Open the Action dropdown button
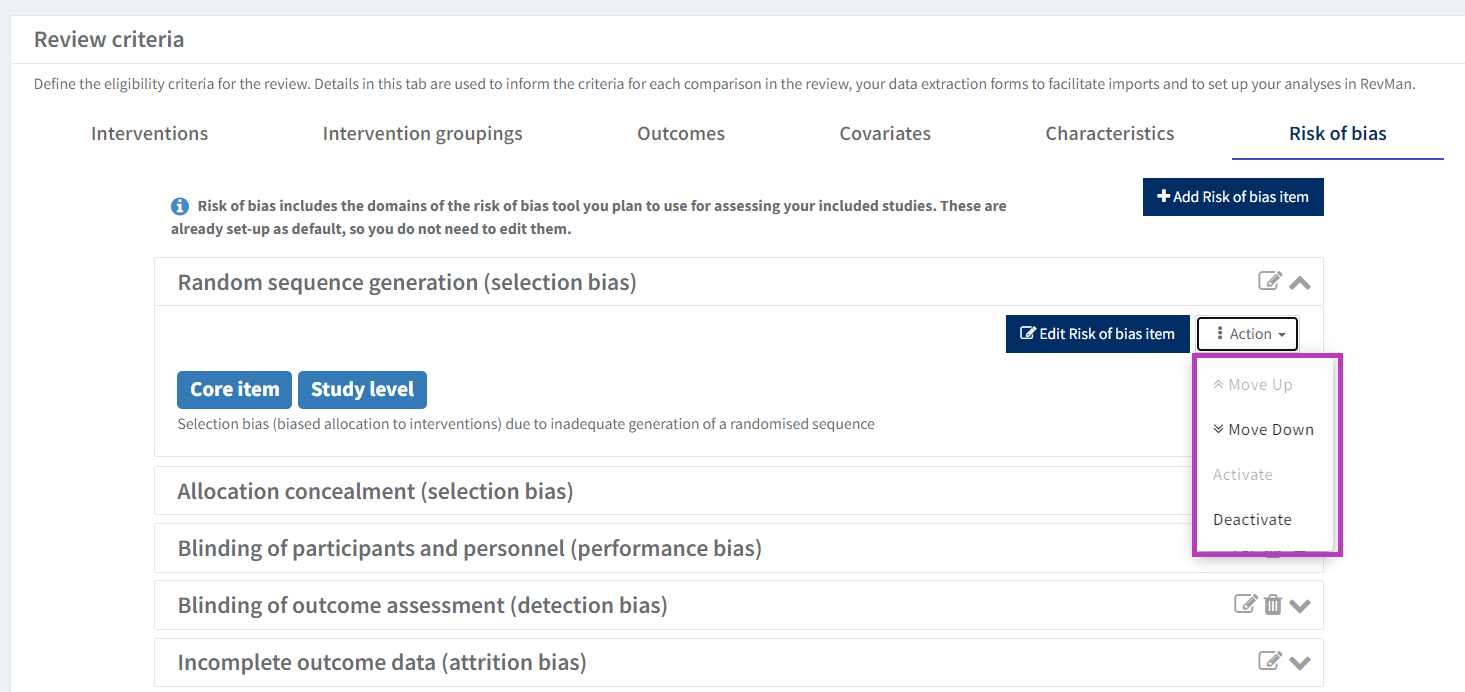 point(1247,334)
